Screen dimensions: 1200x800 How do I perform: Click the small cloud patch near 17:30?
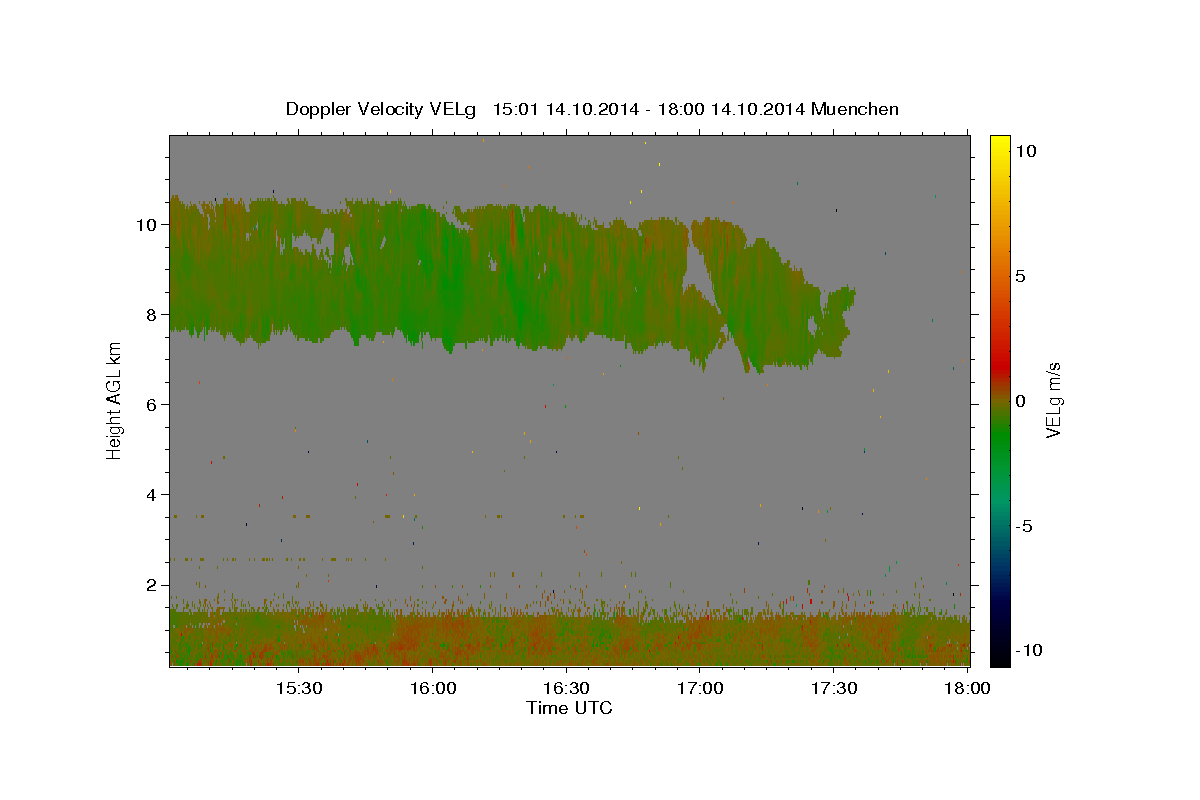pos(832,322)
